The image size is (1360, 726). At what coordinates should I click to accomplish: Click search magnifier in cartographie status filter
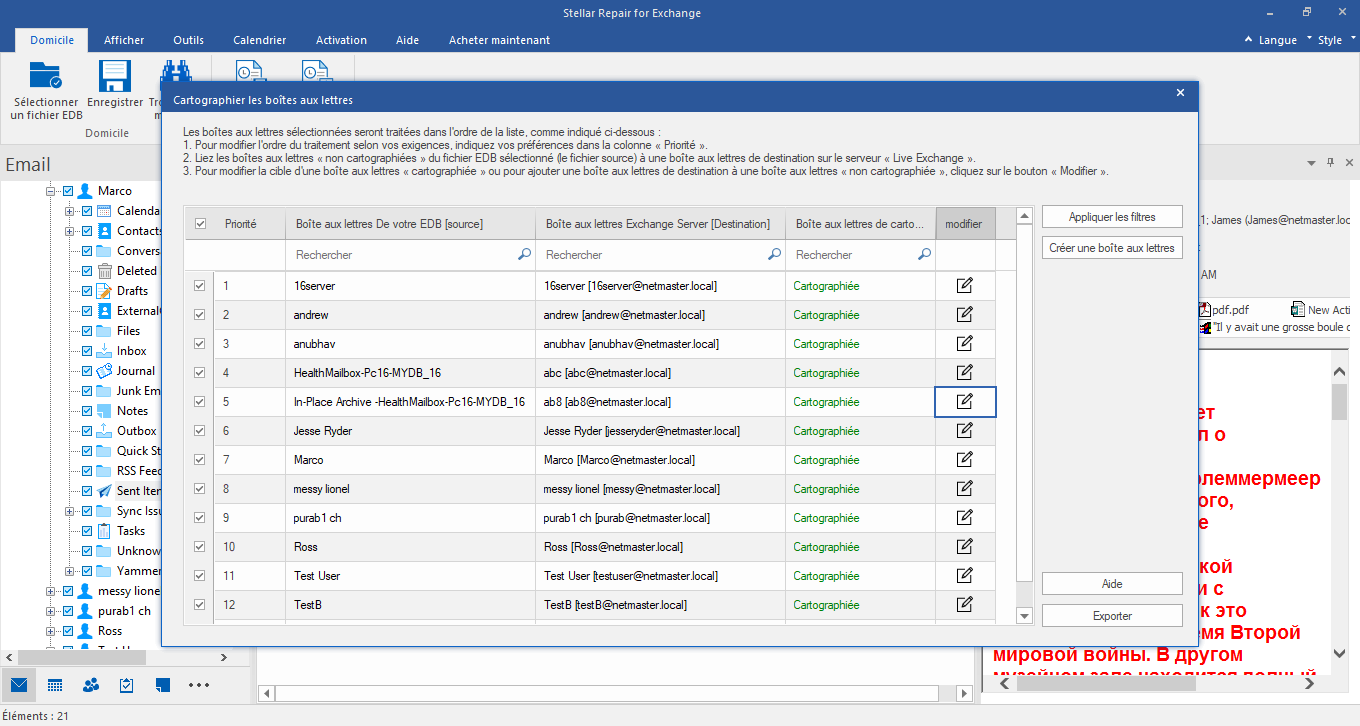click(x=924, y=255)
